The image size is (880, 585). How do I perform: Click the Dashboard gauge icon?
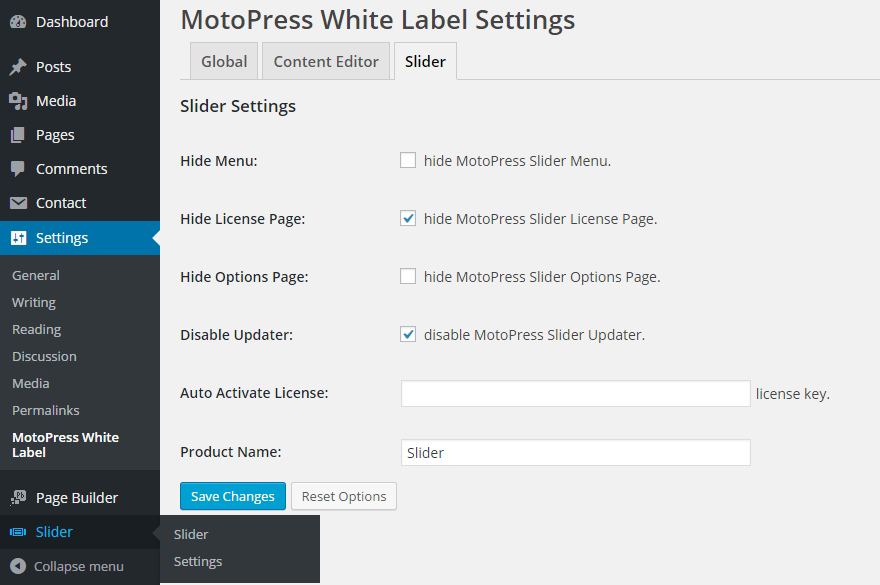(x=18, y=22)
